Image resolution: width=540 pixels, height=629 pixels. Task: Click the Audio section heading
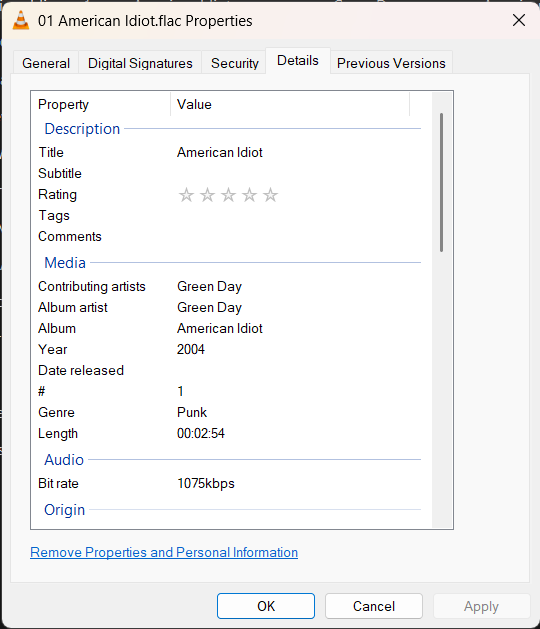[64, 460]
